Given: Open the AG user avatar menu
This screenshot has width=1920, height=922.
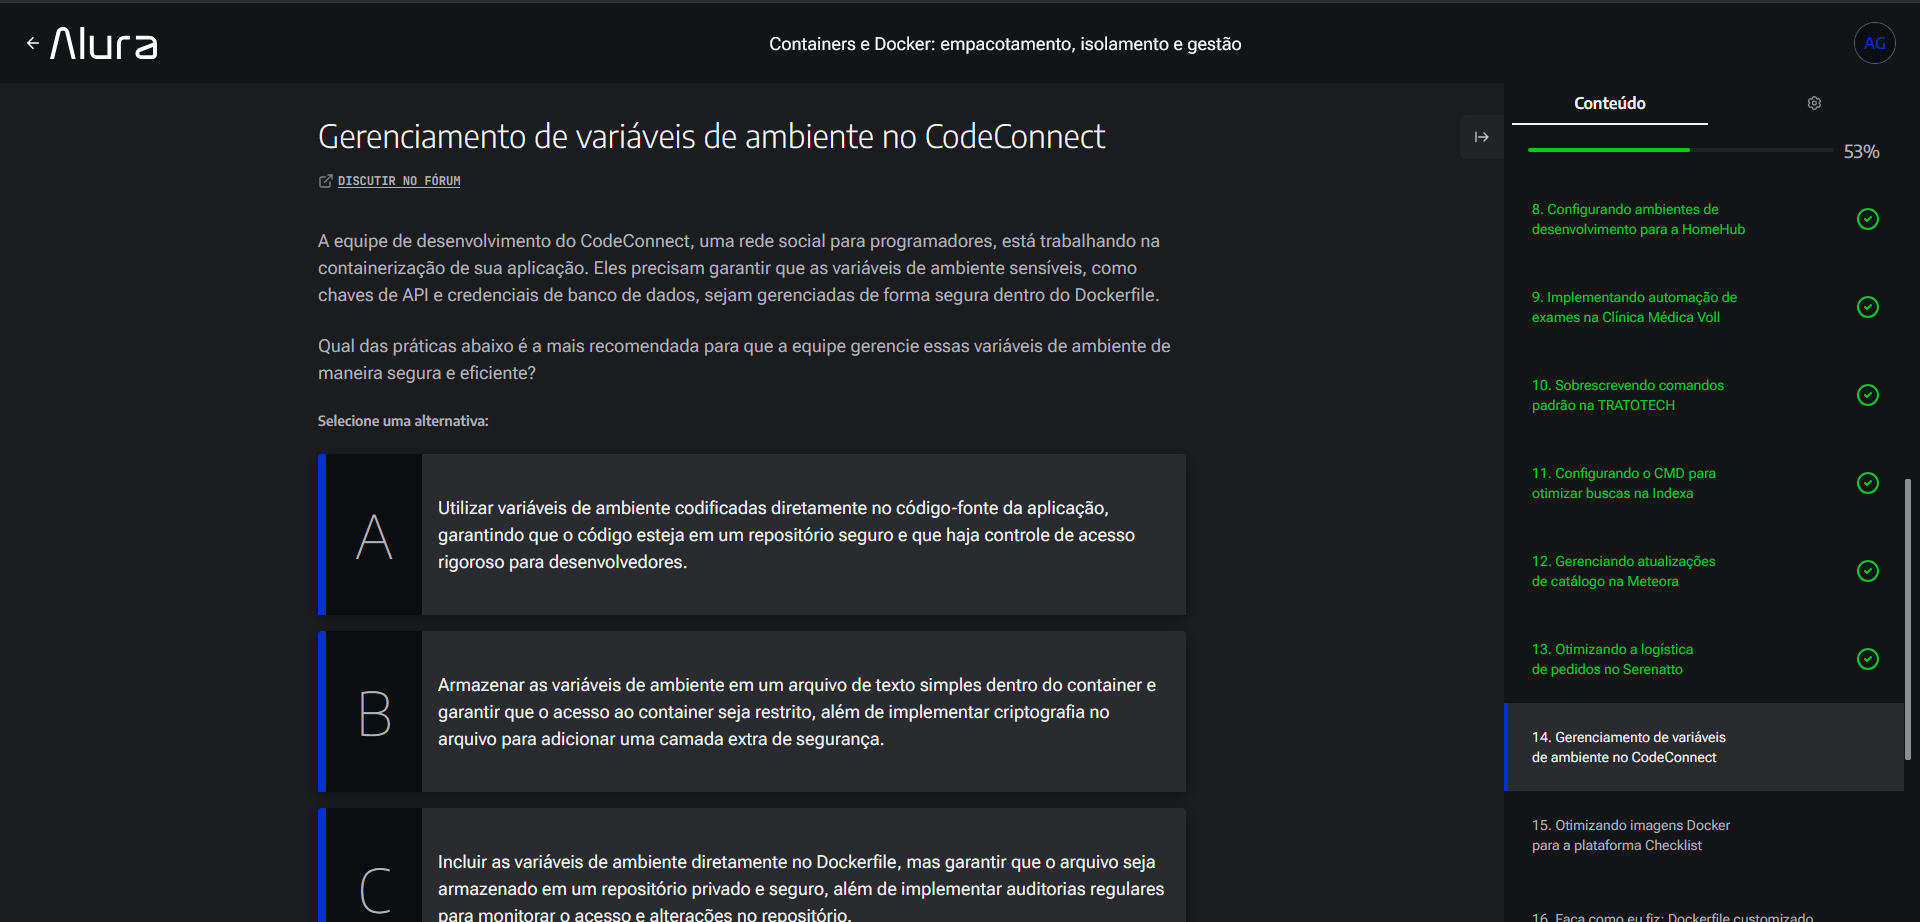Looking at the screenshot, I should tap(1874, 43).
